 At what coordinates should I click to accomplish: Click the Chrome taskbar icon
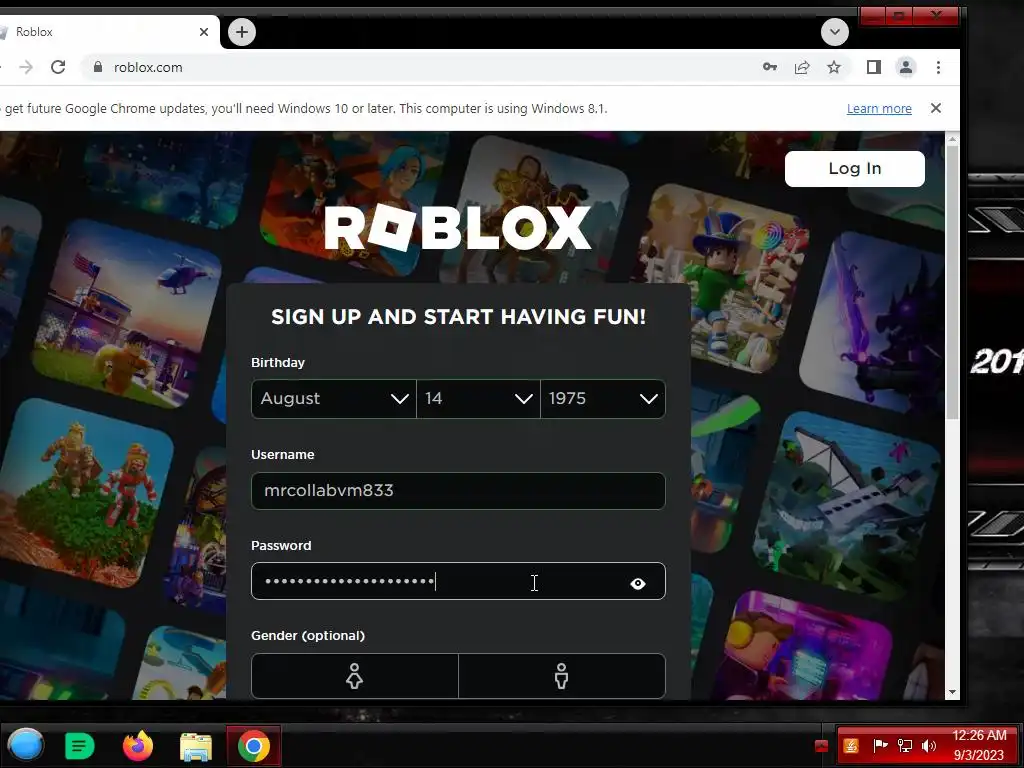pos(253,745)
